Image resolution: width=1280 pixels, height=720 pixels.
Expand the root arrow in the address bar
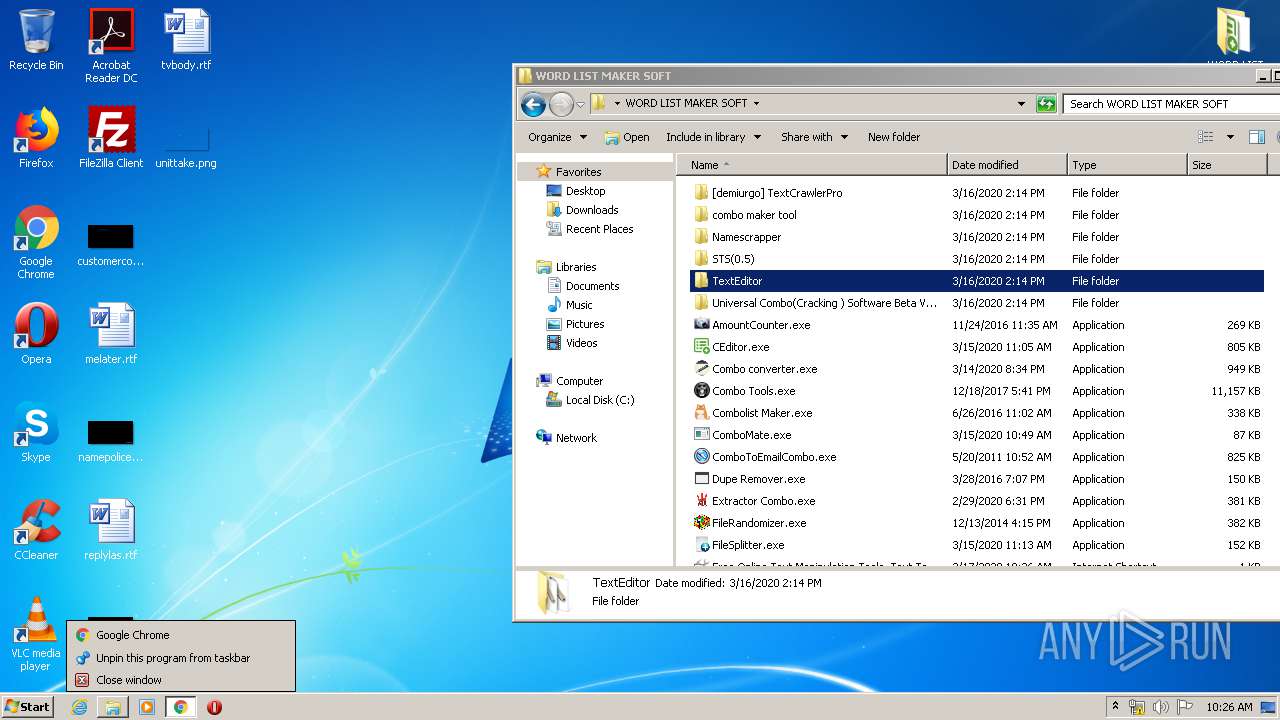(x=617, y=103)
